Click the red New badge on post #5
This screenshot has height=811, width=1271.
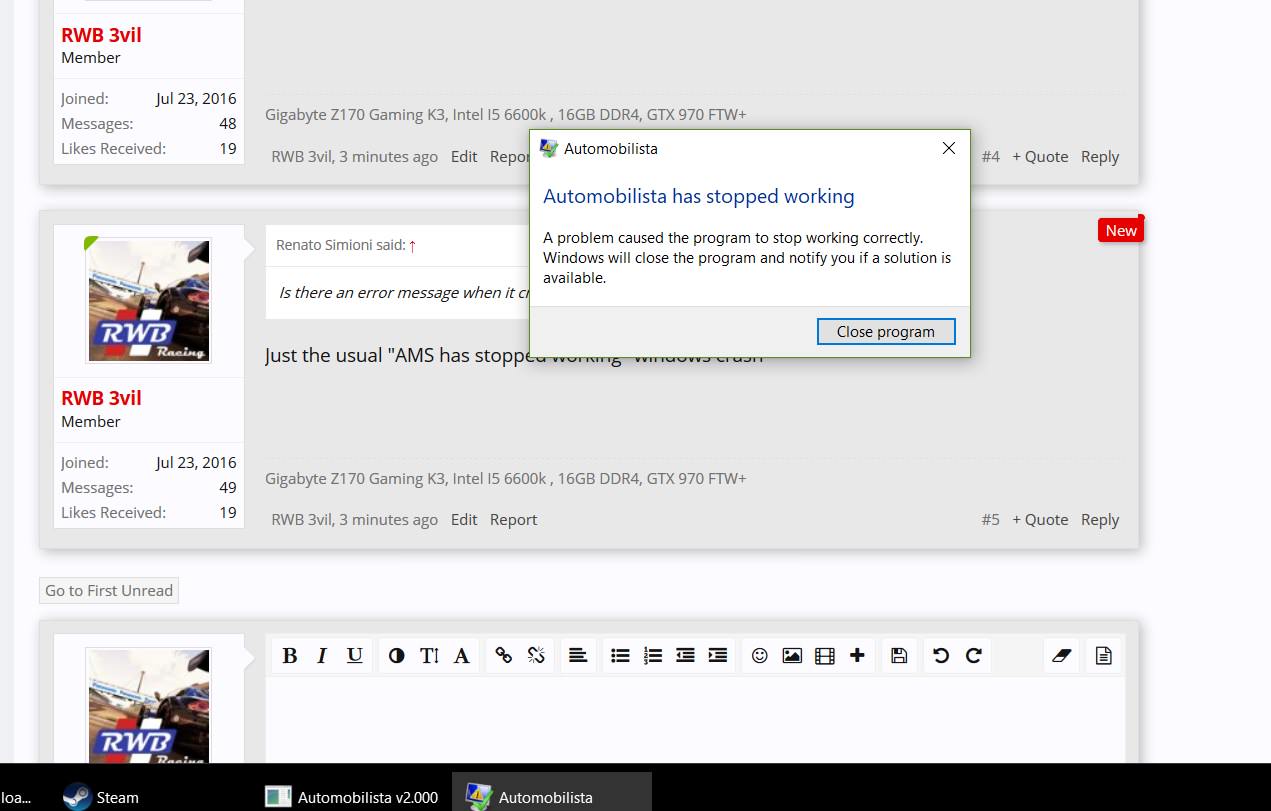1120,230
